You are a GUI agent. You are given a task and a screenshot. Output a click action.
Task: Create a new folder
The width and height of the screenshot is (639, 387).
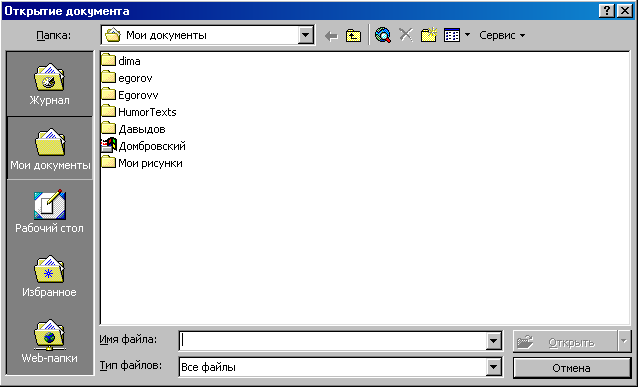(429, 35)
